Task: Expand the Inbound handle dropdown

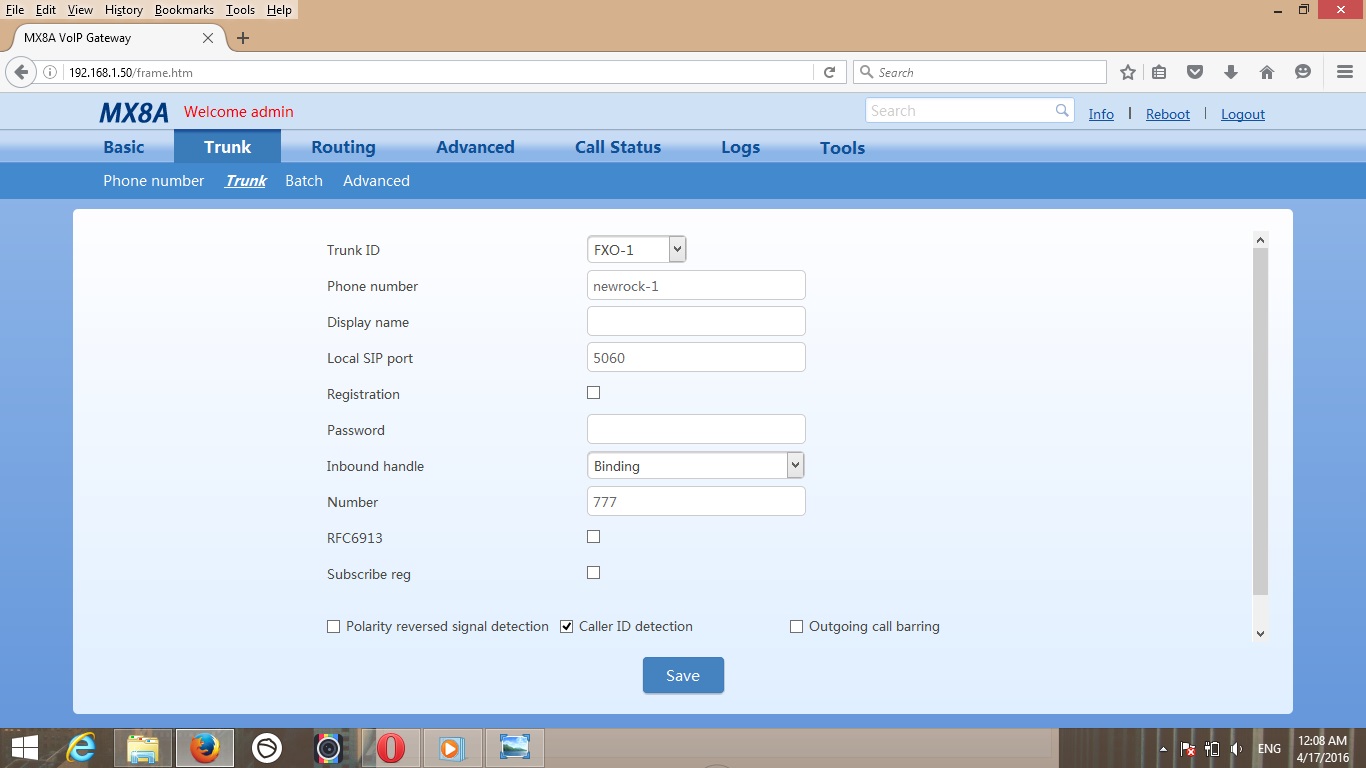Action: [695, 465]
